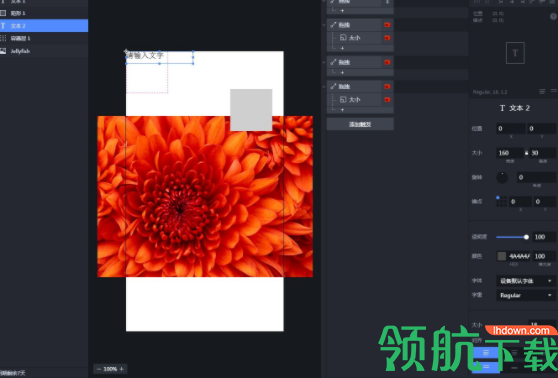The image size is (558, 378).
Task: Click the text box on the canvas
Action: [159, 57]
